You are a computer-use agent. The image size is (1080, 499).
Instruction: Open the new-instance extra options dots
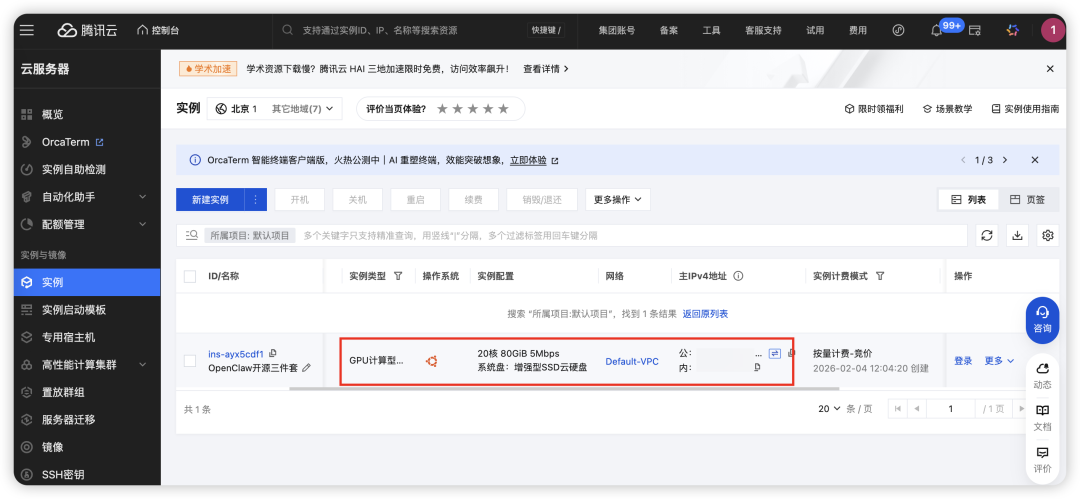[x=256, y=200]
